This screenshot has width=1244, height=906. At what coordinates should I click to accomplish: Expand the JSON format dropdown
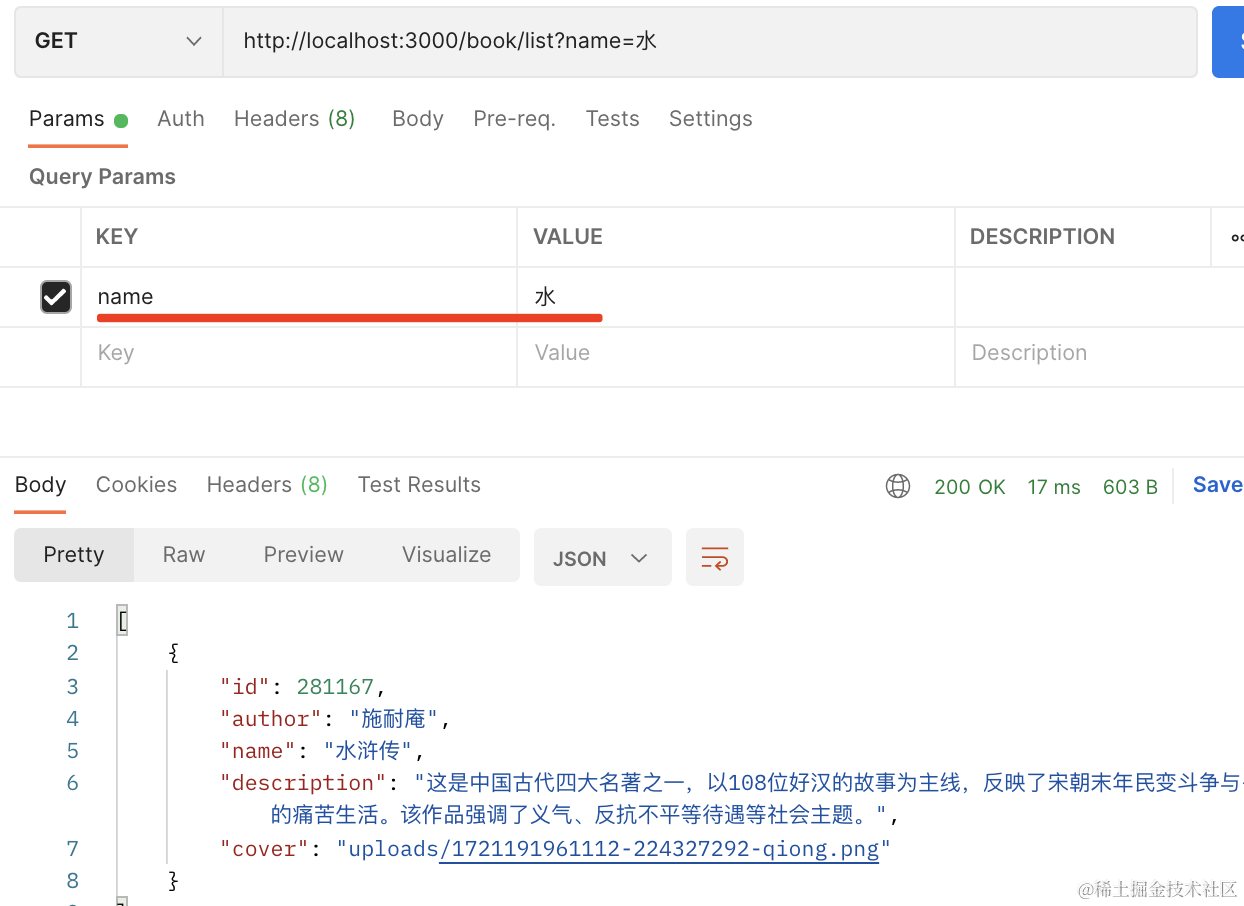[602, 558]
